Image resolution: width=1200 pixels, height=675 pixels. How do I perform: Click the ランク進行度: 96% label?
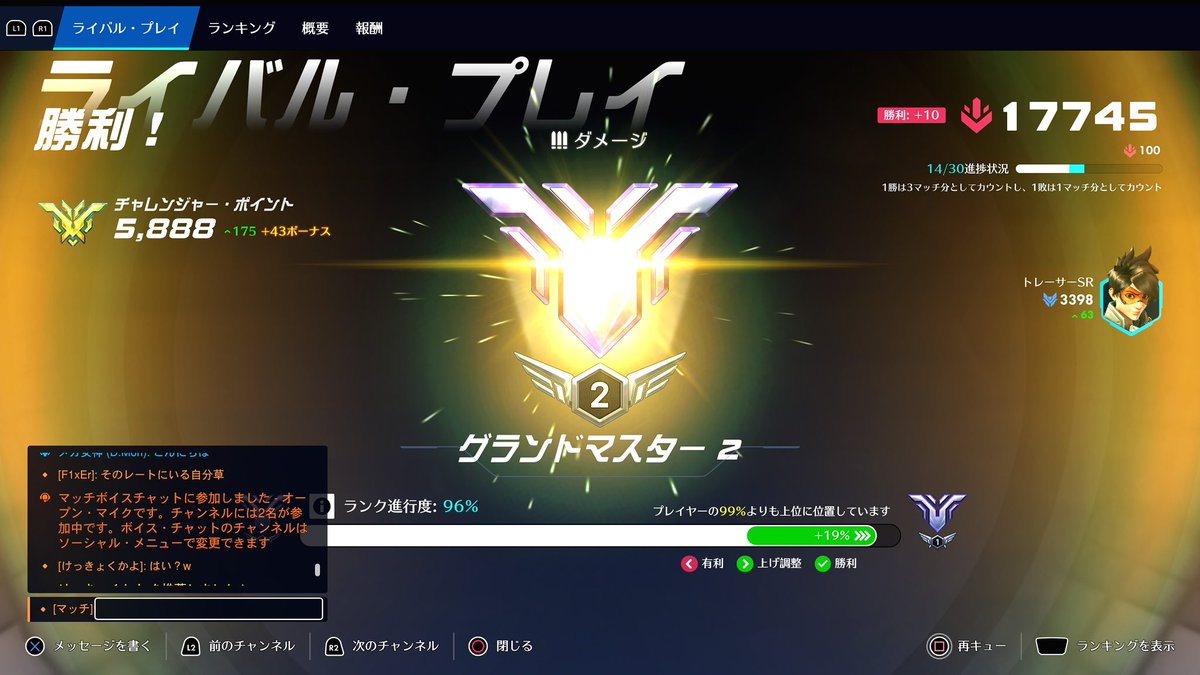(411, 506)
